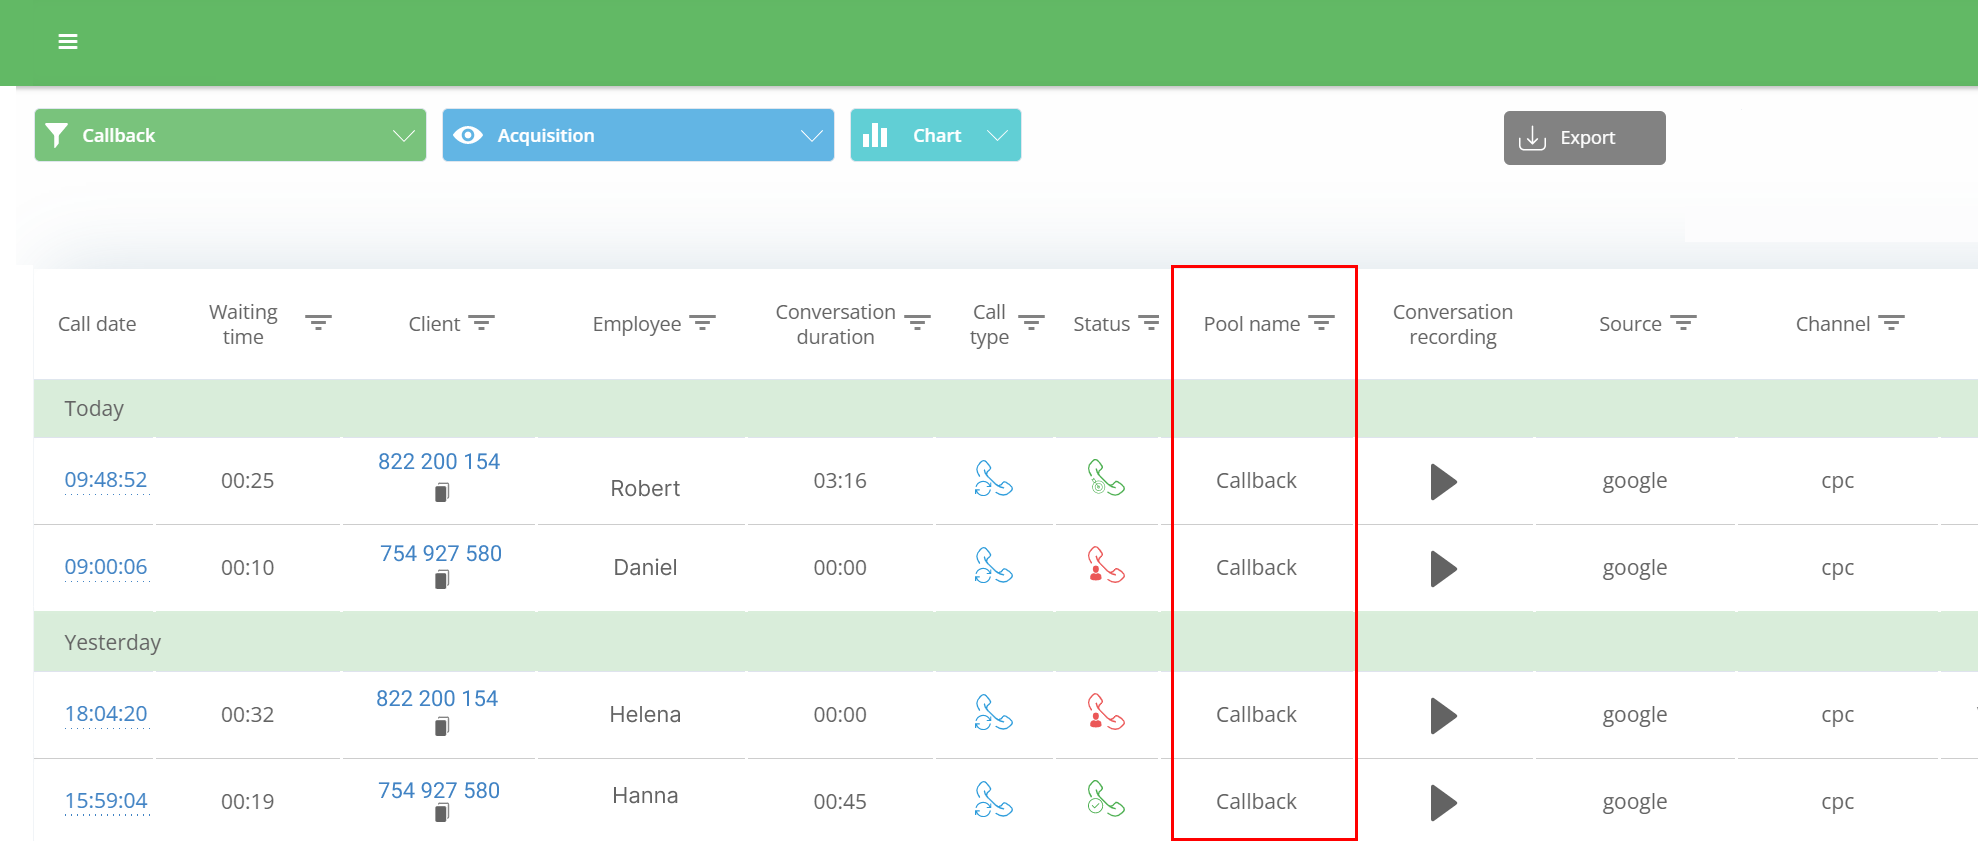Filter the Channel column
Screen dimensions: 1978x852
1891,323
